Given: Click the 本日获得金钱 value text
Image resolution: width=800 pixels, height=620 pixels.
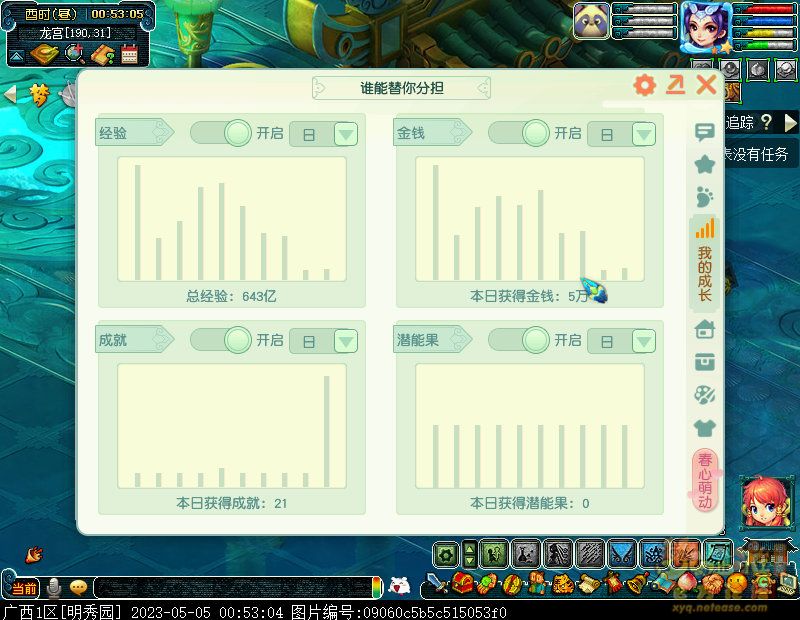Looking at the screenshot, I should click(x=530, y=296).
